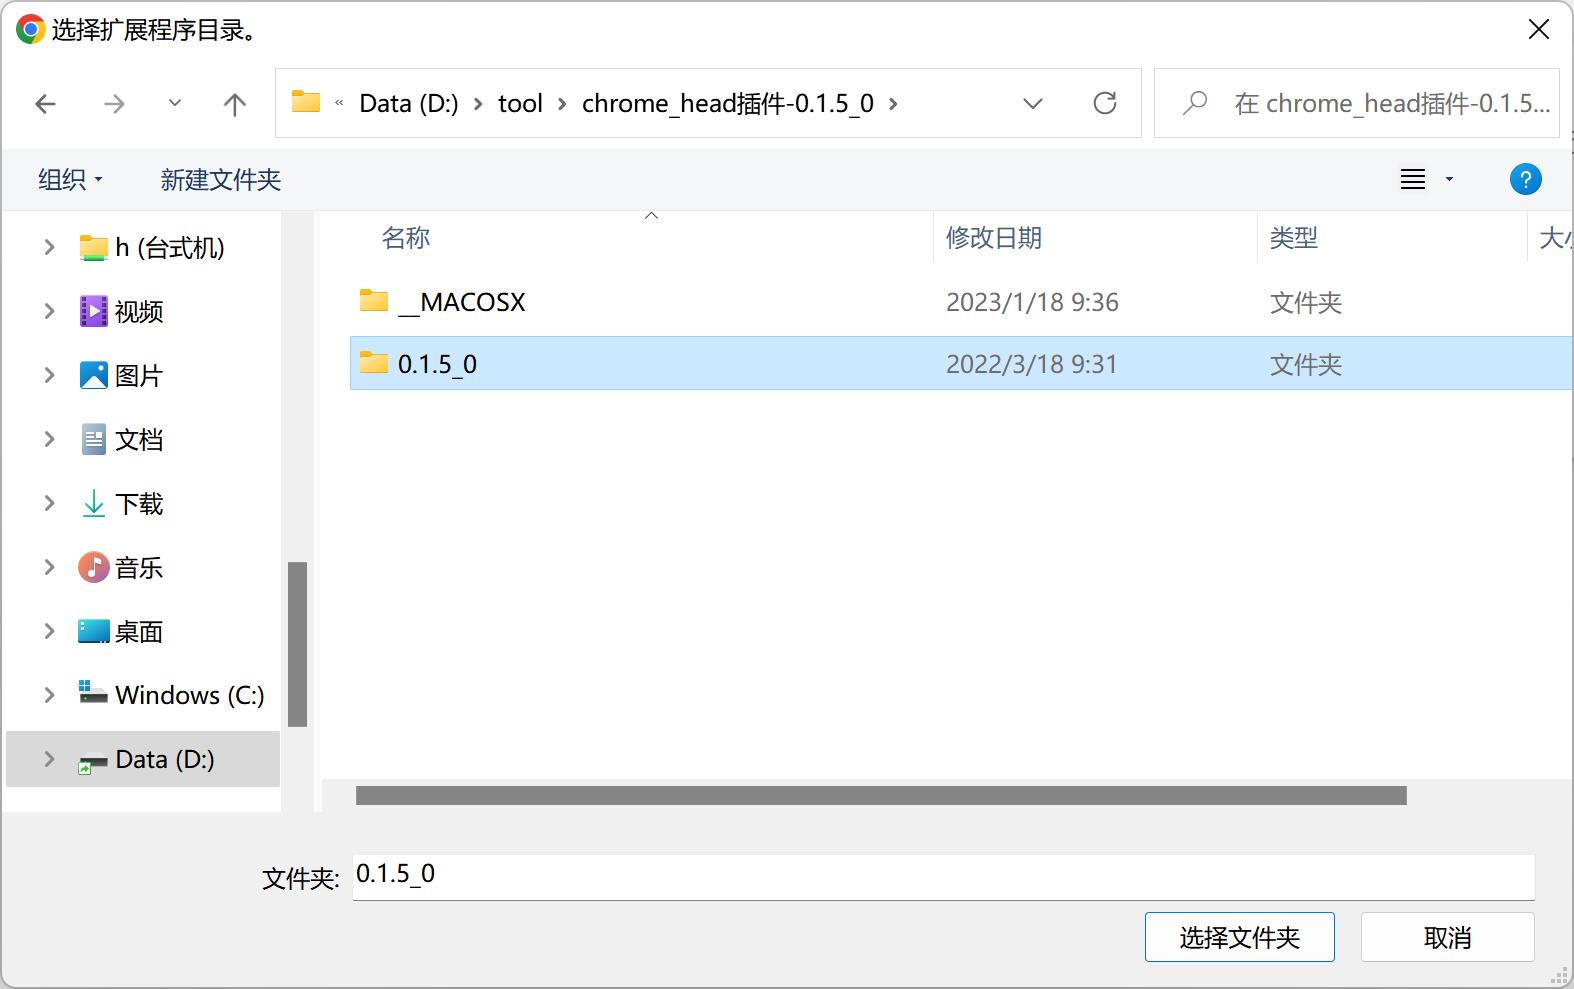Click the 0.1.5_0 folder icon
The width and height of the screenshot is (1574, 989).
[x=373, y=362]
